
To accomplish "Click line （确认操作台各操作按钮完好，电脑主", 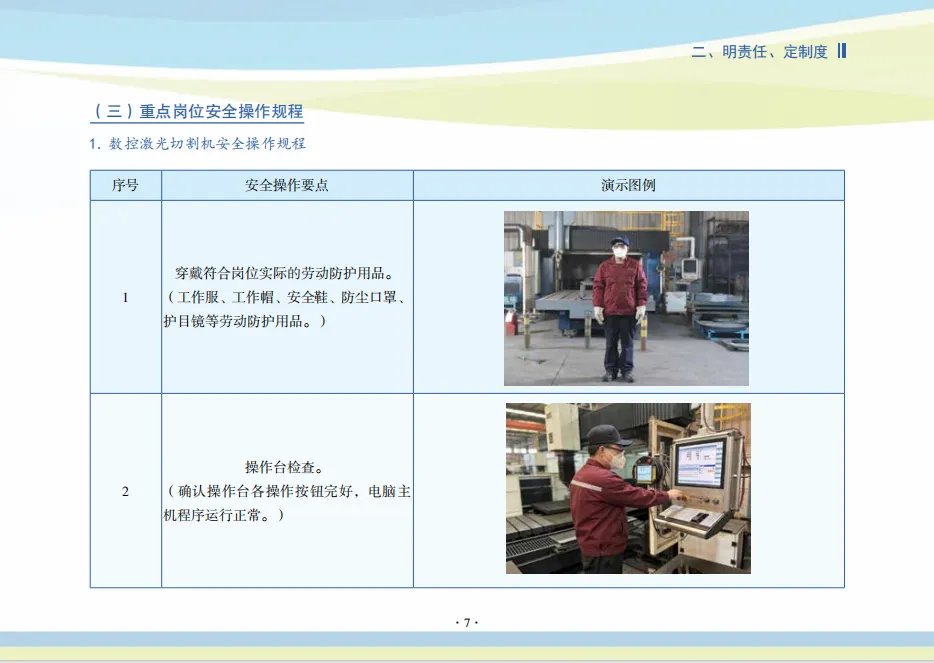I will tap(287, 491).
